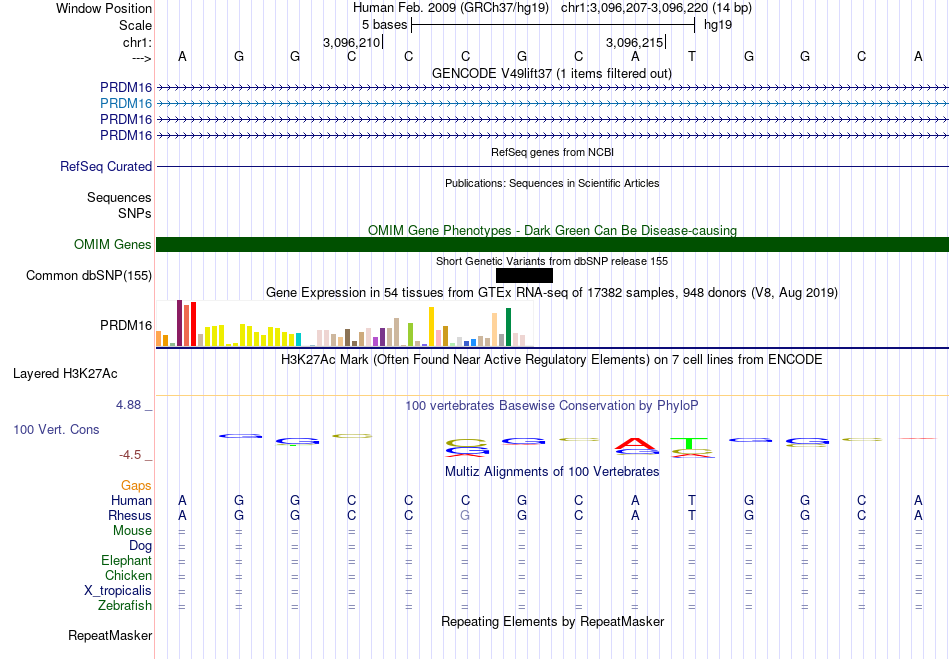
Task: Click 'Multiz Alignments of 100 Vertebrates' title
Action: point(552,472)
